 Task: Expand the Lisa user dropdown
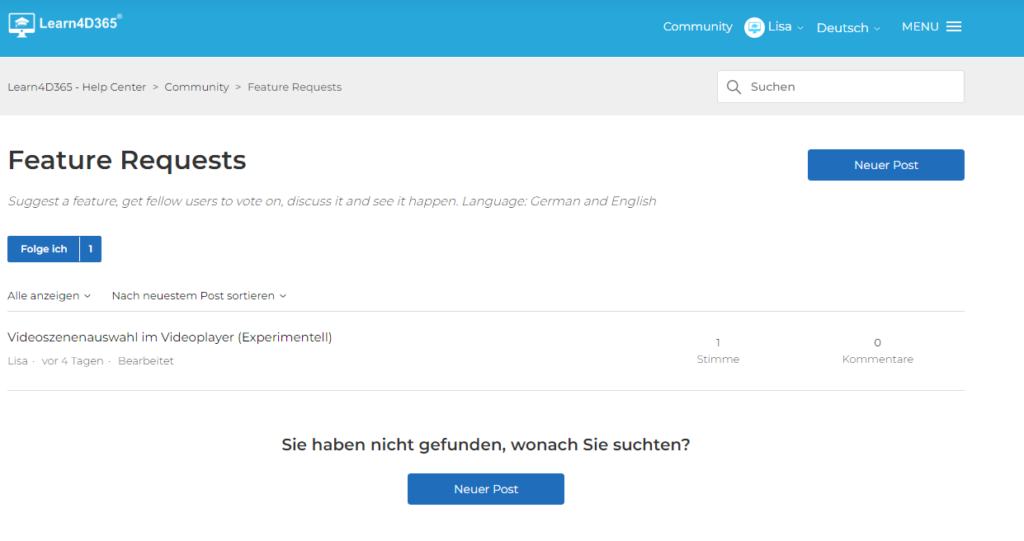[x=786, y=27]
